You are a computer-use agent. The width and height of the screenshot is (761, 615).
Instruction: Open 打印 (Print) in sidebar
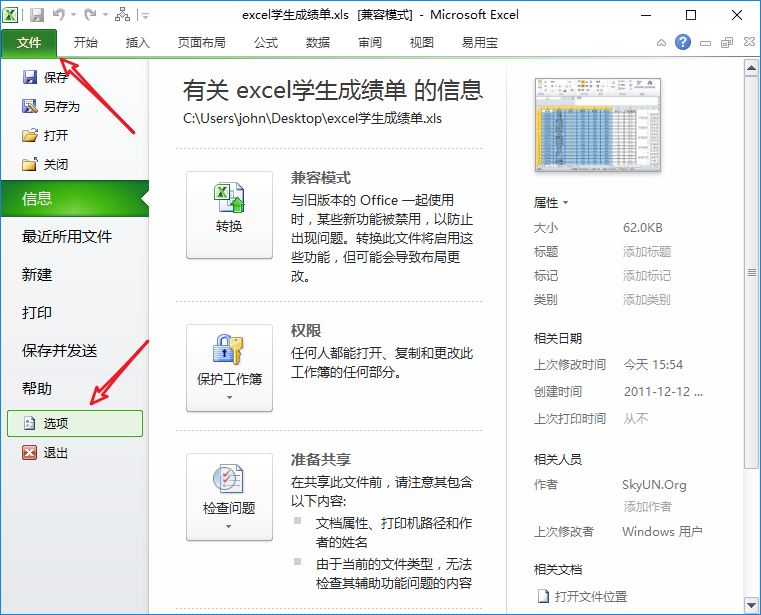(x=37, y=313)
